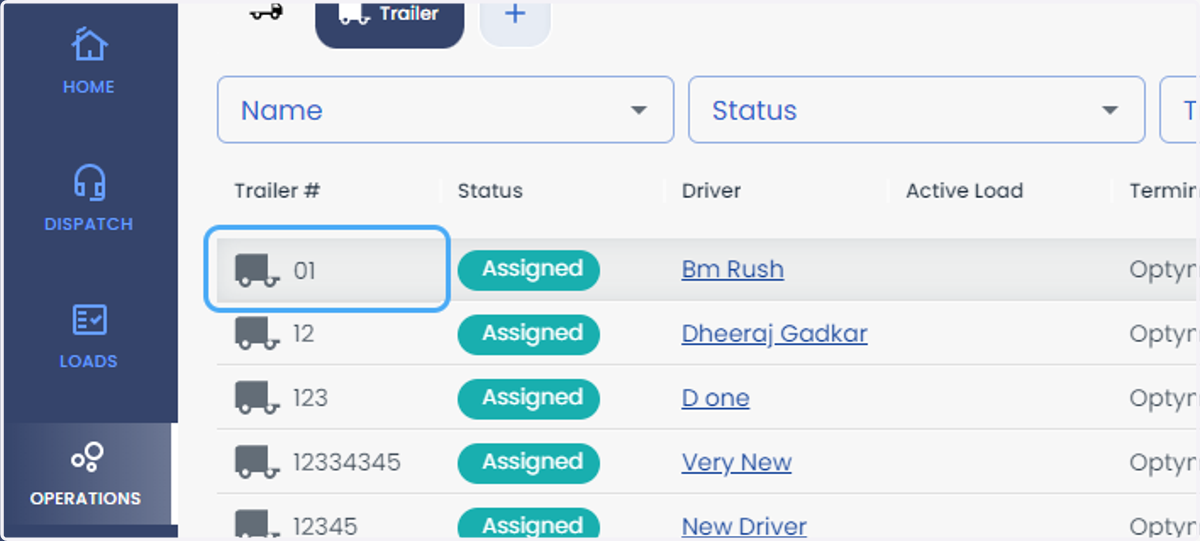
Task: Open Dispatch headset icon in sidebar
Action: pyautogui.click(x=89, y=183)
